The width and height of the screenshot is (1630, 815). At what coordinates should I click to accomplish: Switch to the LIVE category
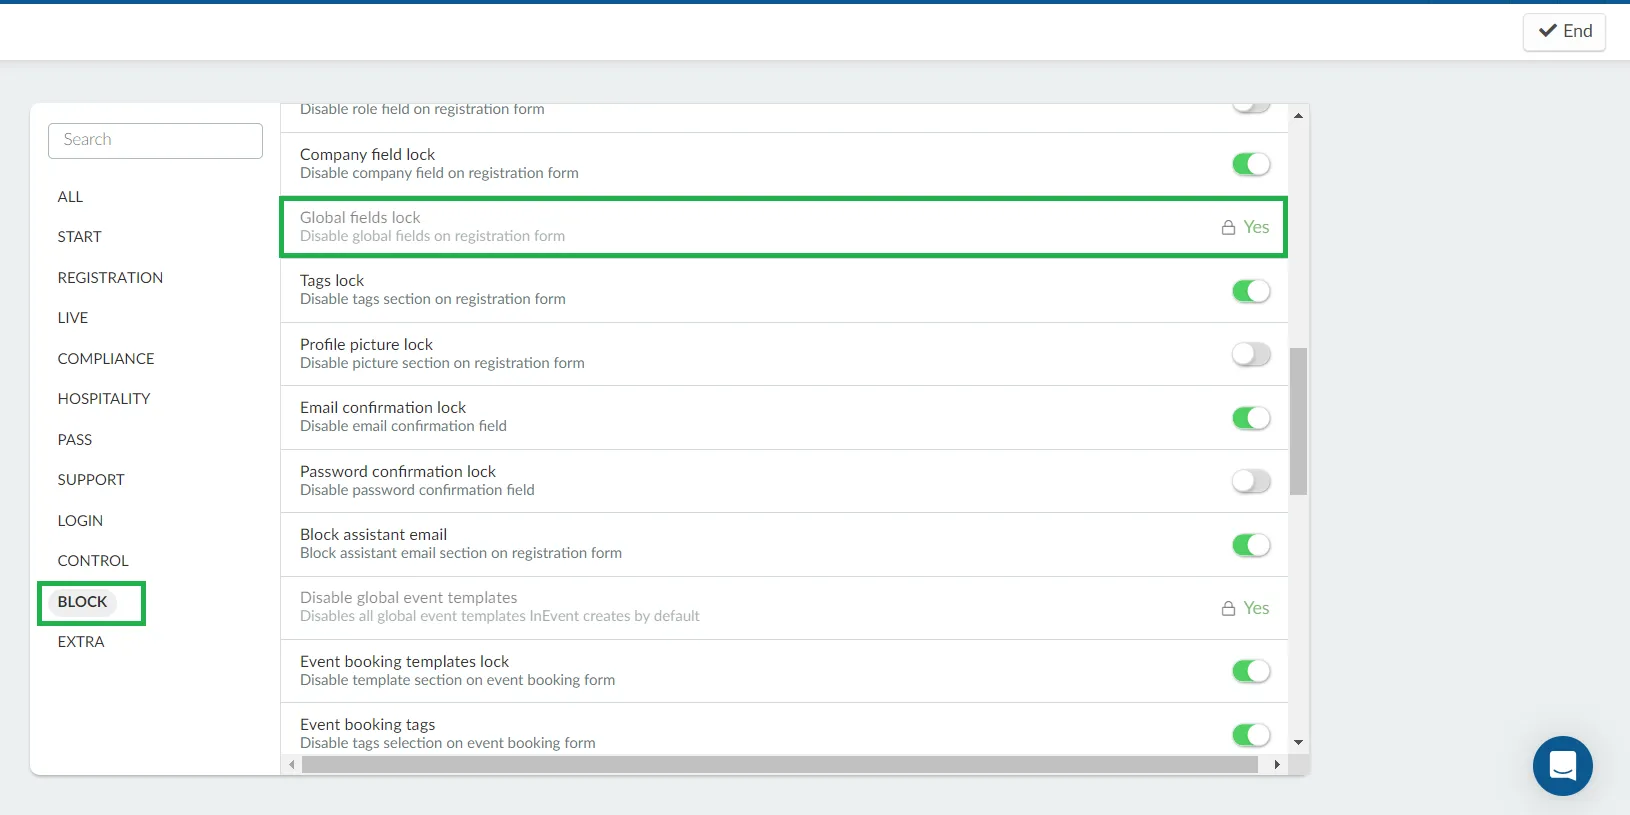(x=73, y=318)
